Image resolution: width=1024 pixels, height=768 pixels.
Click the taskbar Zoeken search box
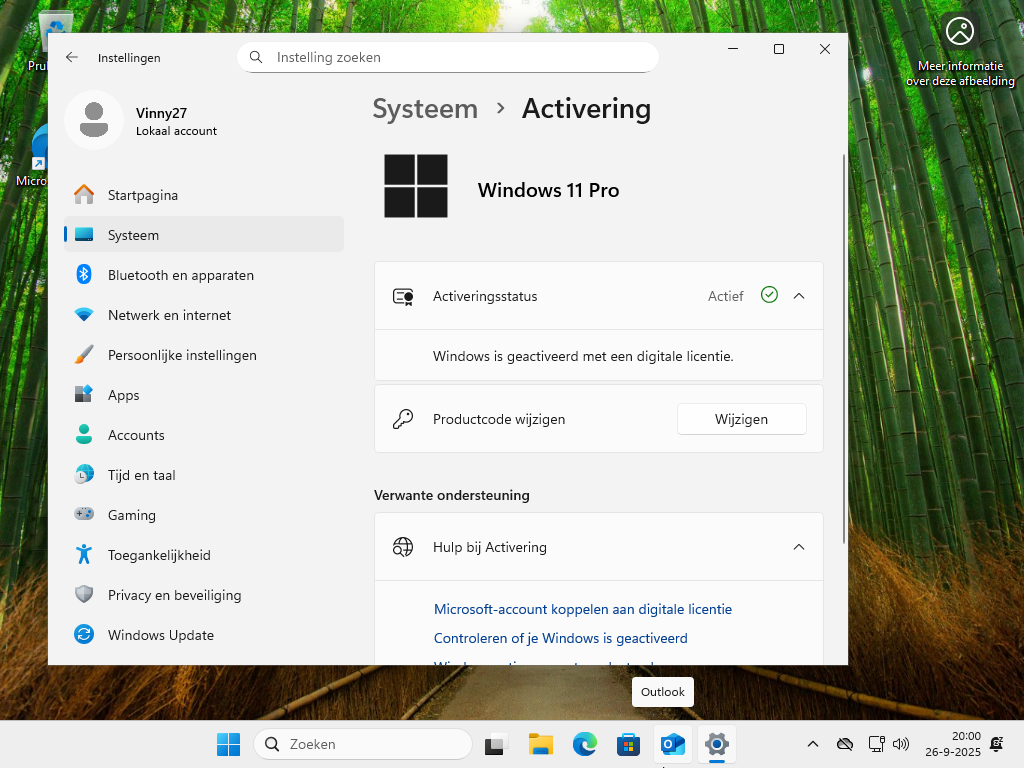pos(363,744)
